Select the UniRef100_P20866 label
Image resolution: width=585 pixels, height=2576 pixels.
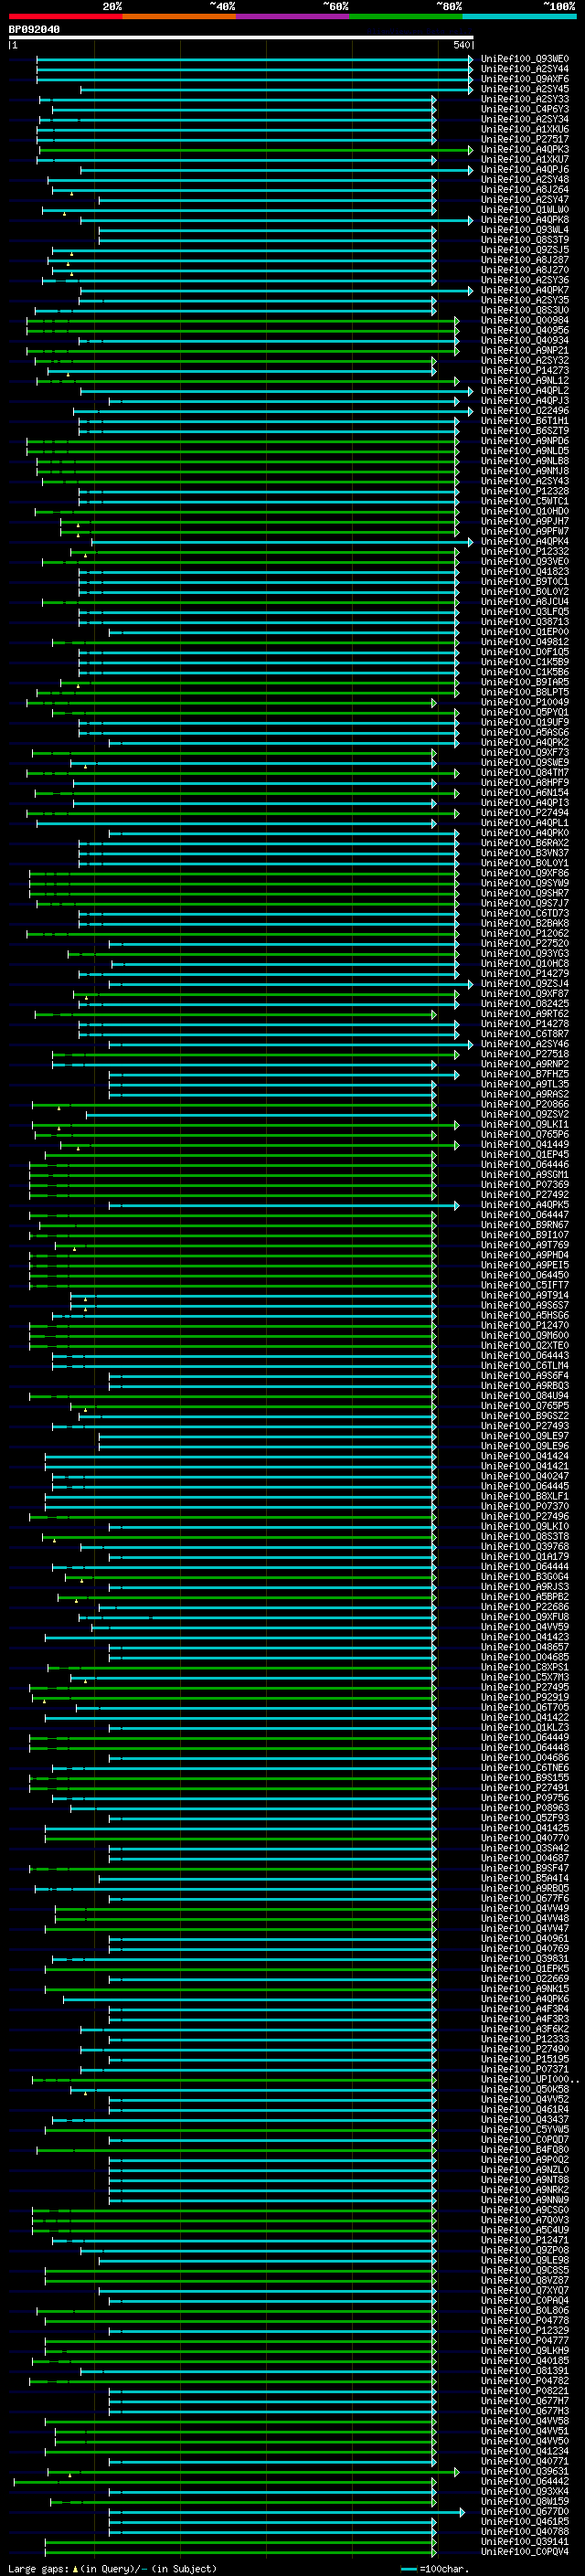[525, 1105]
